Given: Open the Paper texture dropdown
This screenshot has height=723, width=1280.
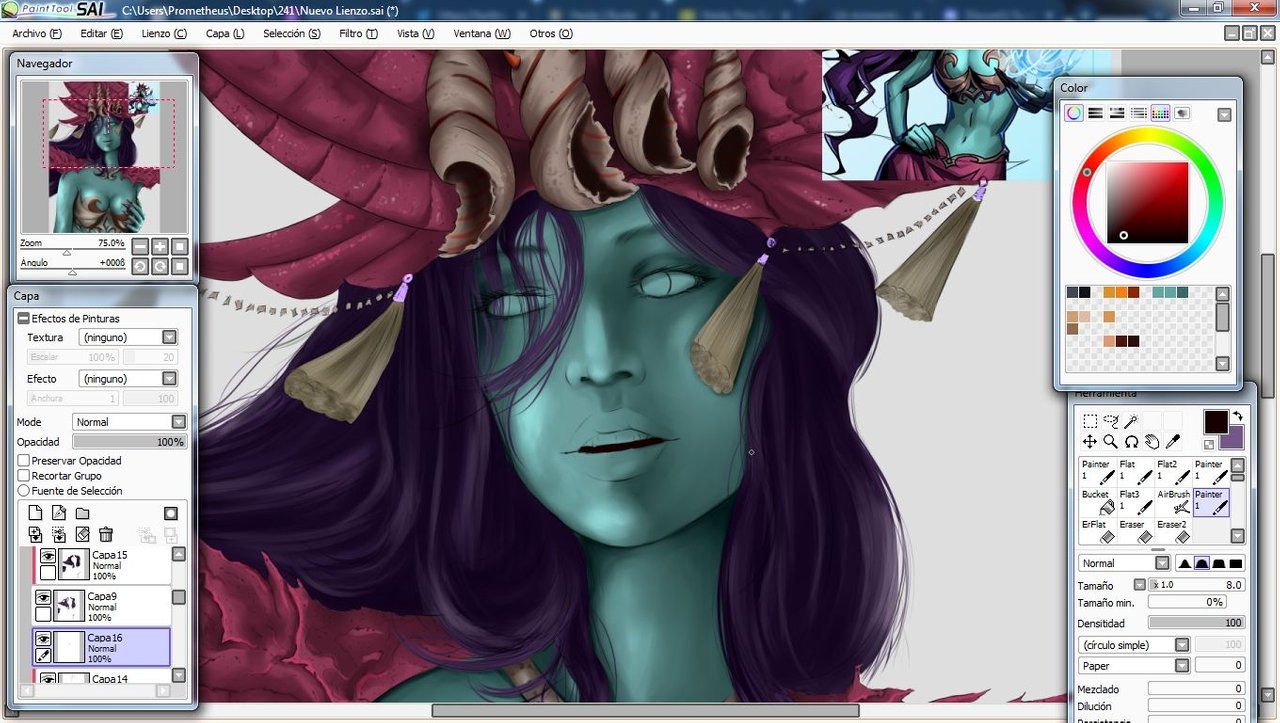Looking at the screenshot, I should click(1134, 665).
